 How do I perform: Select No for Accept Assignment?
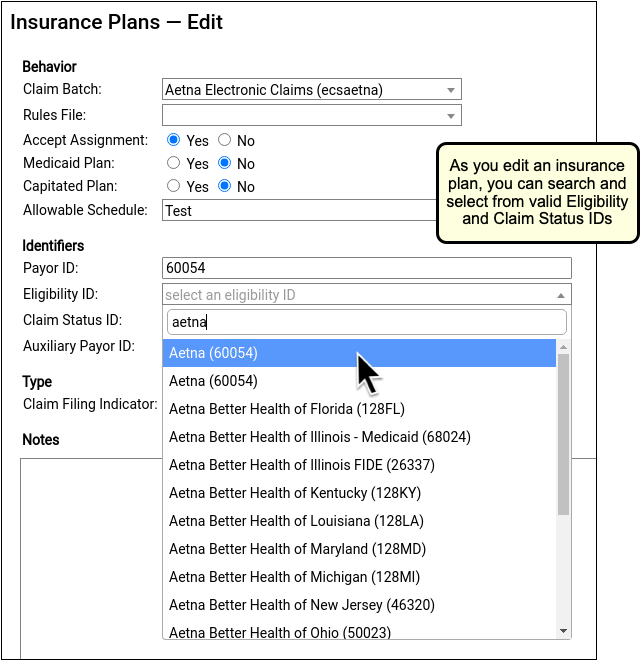[x=224, y=140]
